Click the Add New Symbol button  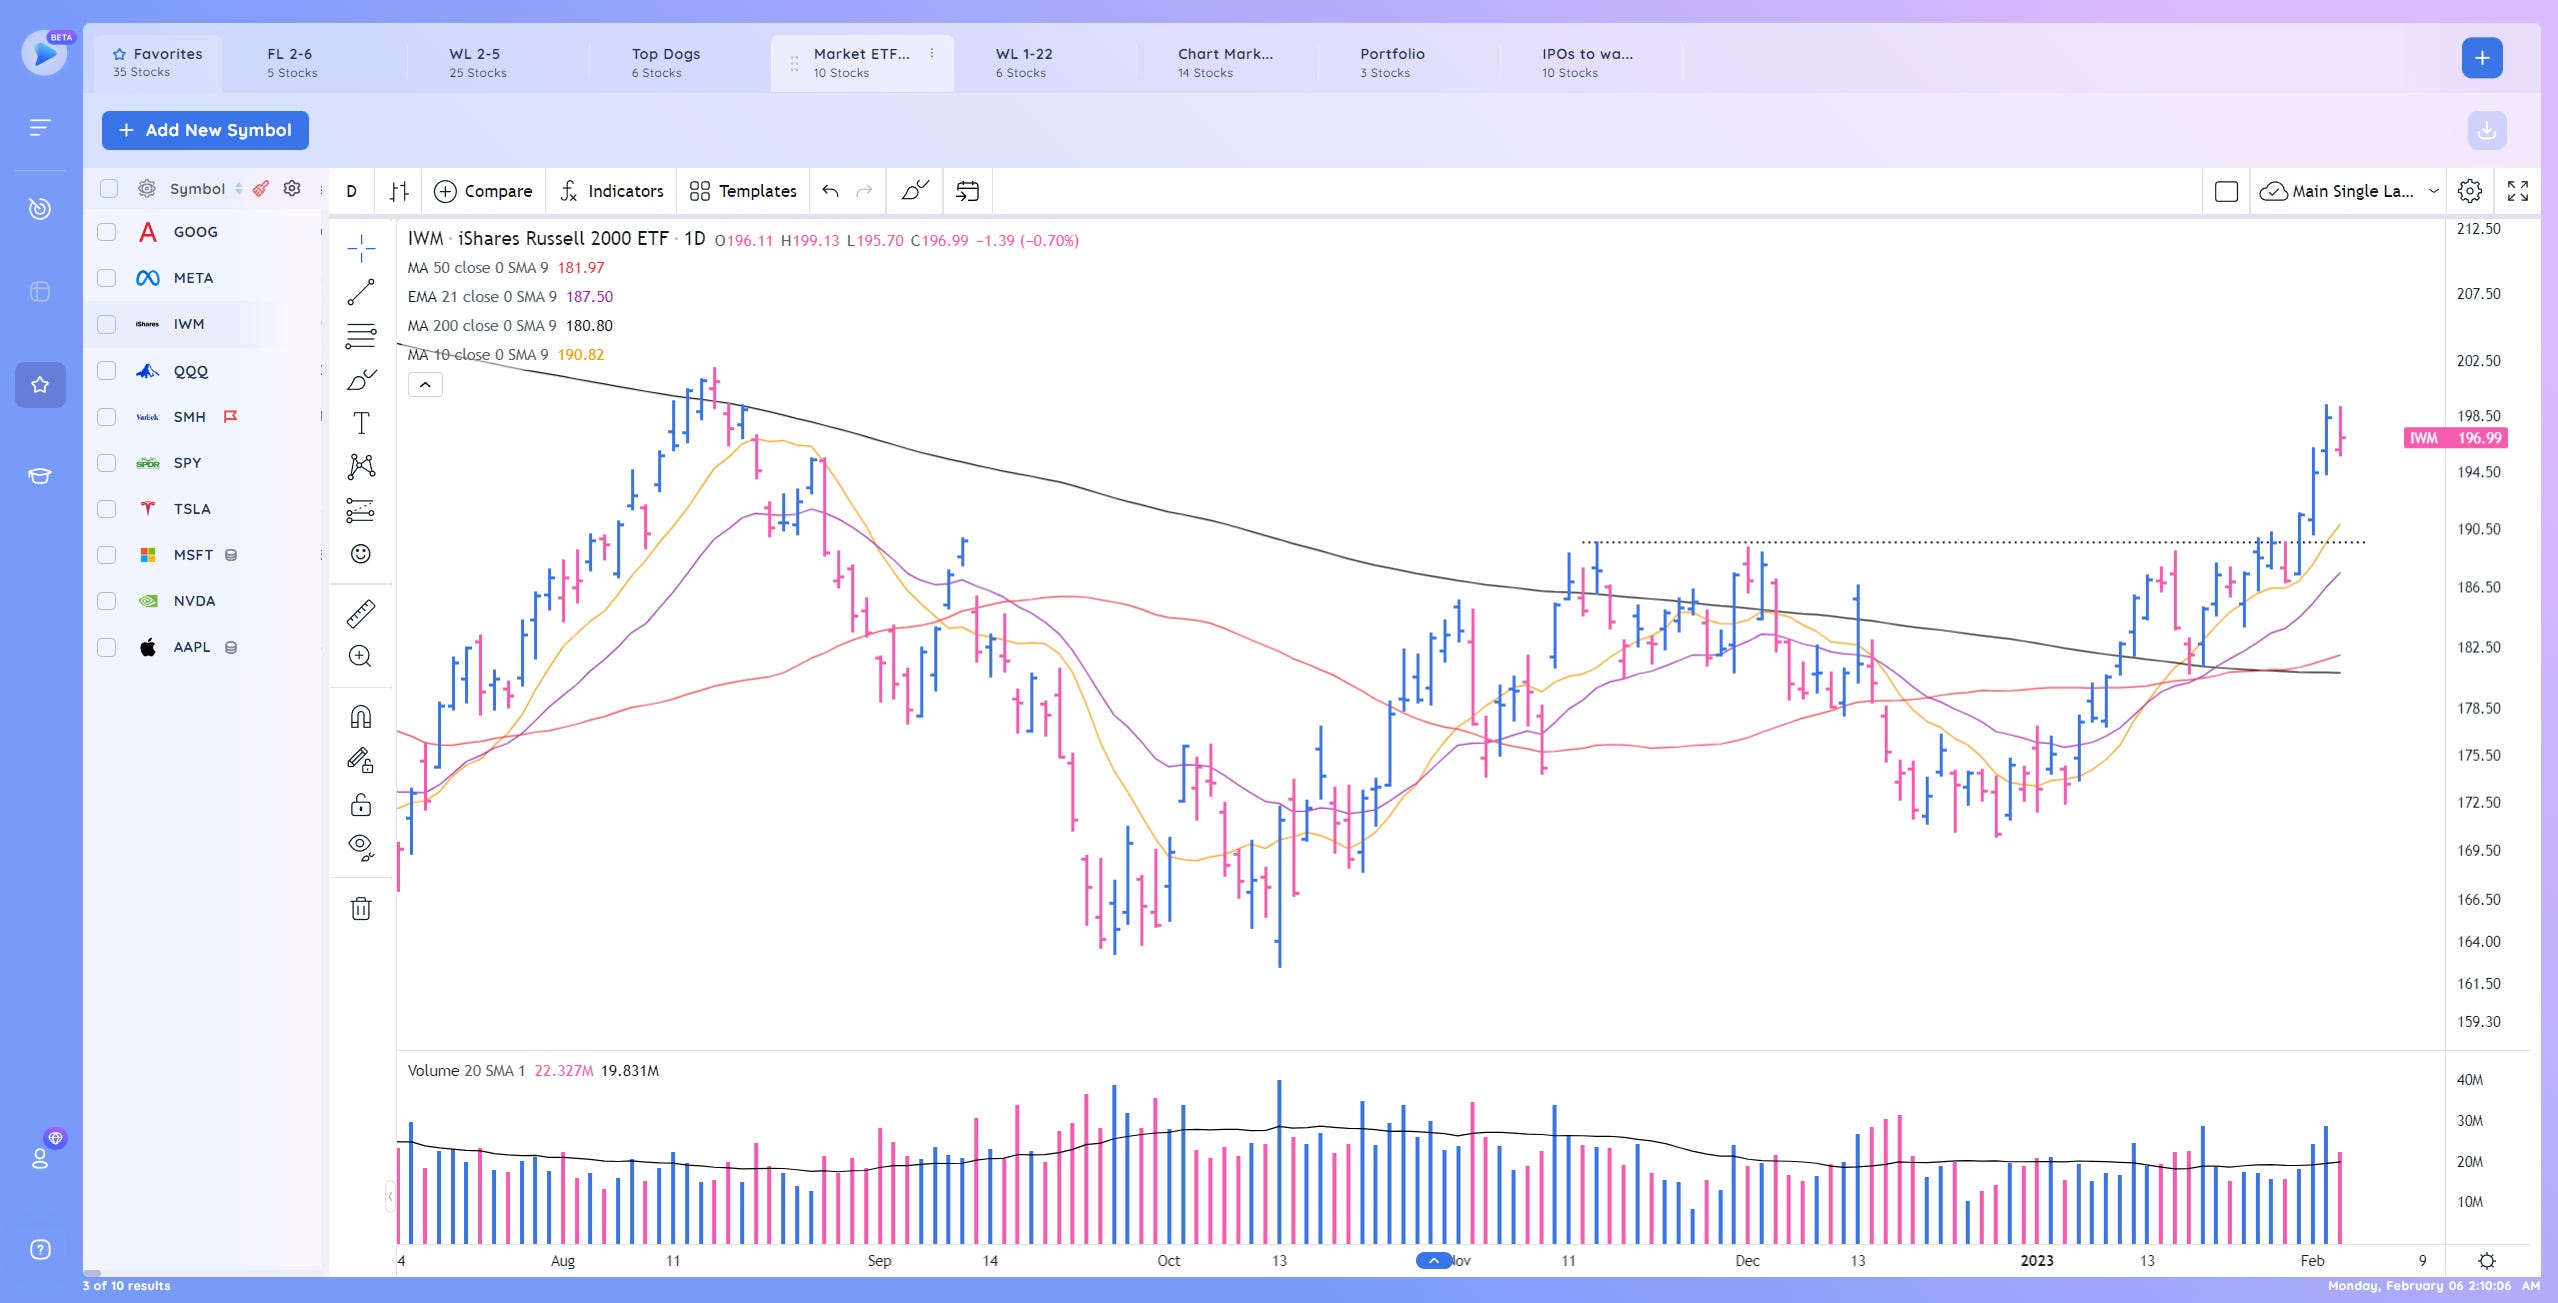point(205,130)
